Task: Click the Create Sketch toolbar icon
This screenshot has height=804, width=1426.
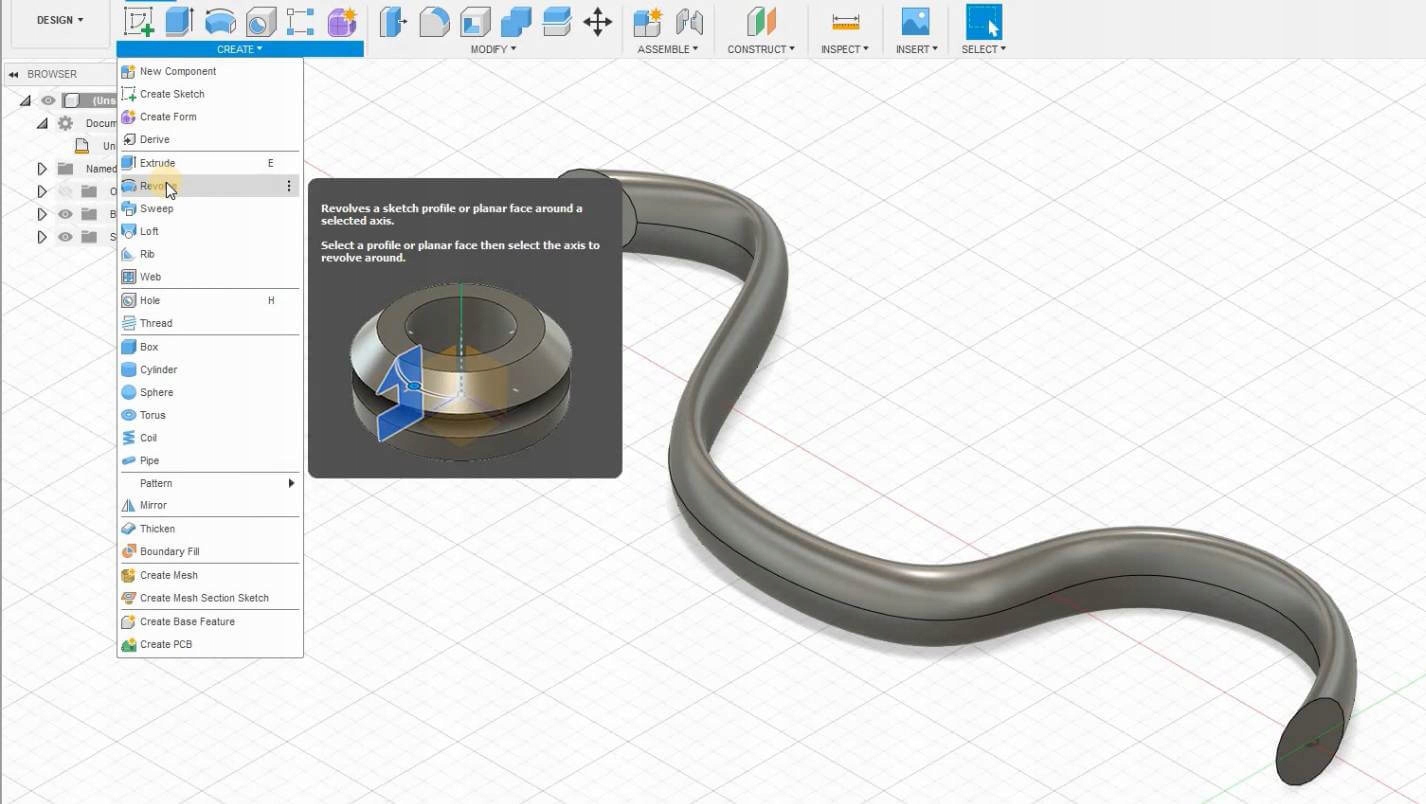Action: 138,21
